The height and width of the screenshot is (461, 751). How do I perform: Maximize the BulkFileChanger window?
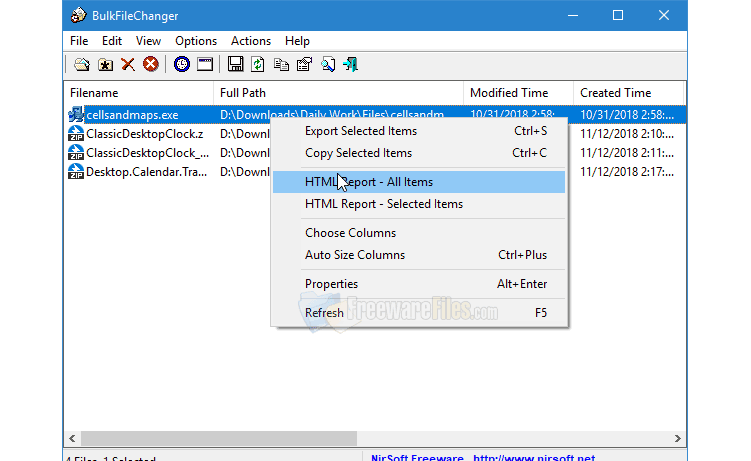tap(618, 15)
